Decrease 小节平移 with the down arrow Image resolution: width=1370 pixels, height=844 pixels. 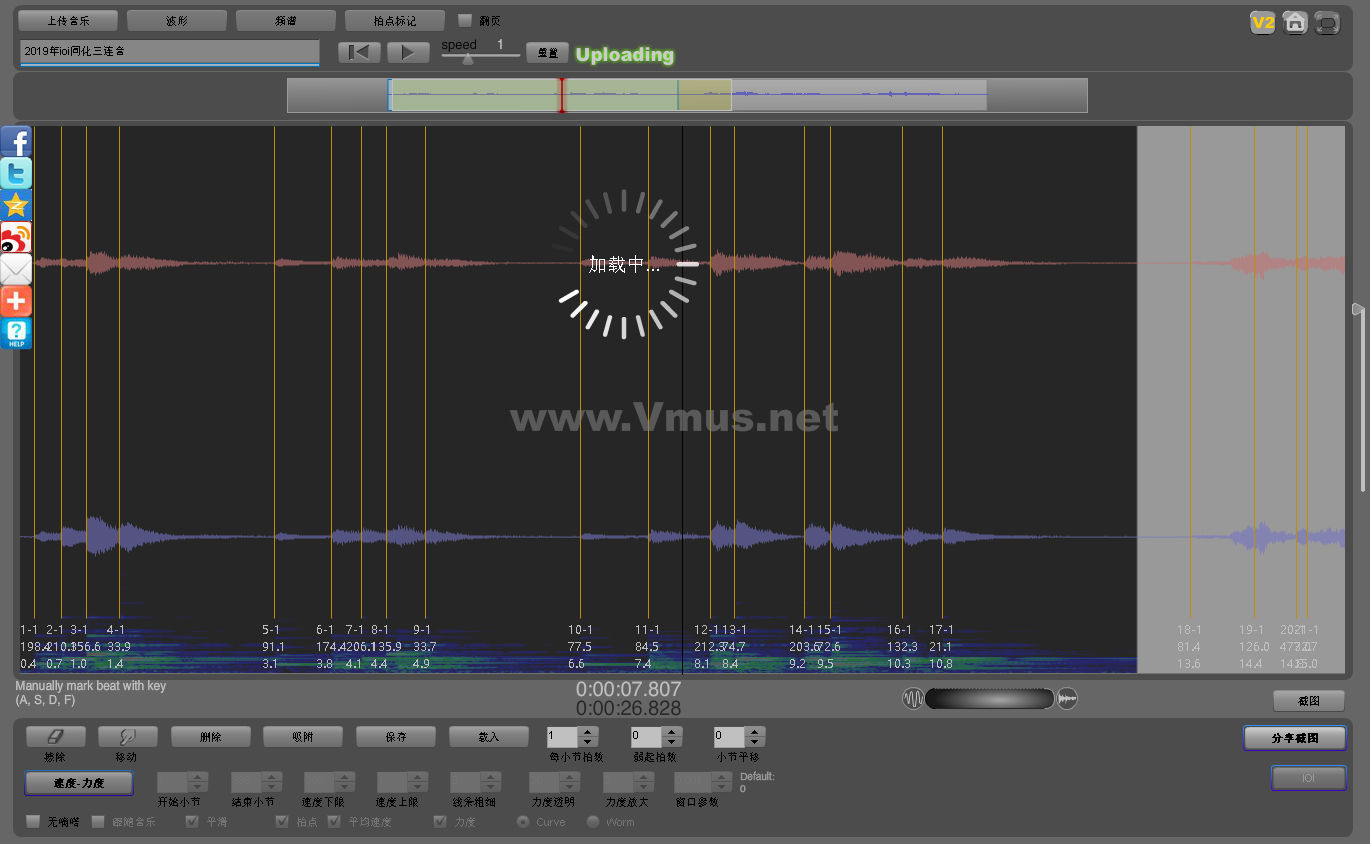pos(755,742)
